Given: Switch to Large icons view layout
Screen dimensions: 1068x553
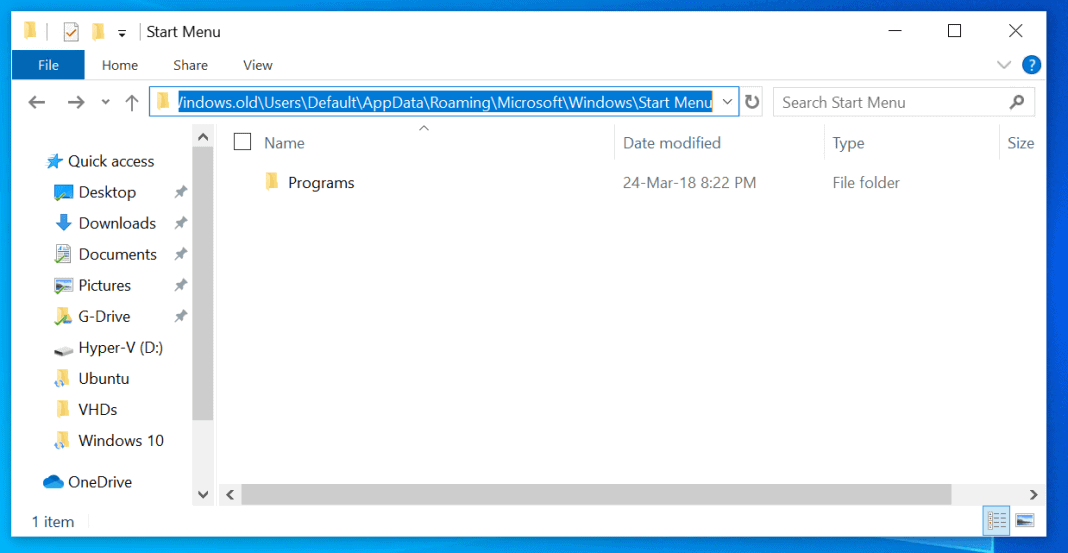Looking at the screenshot, I should (1024, 521).
